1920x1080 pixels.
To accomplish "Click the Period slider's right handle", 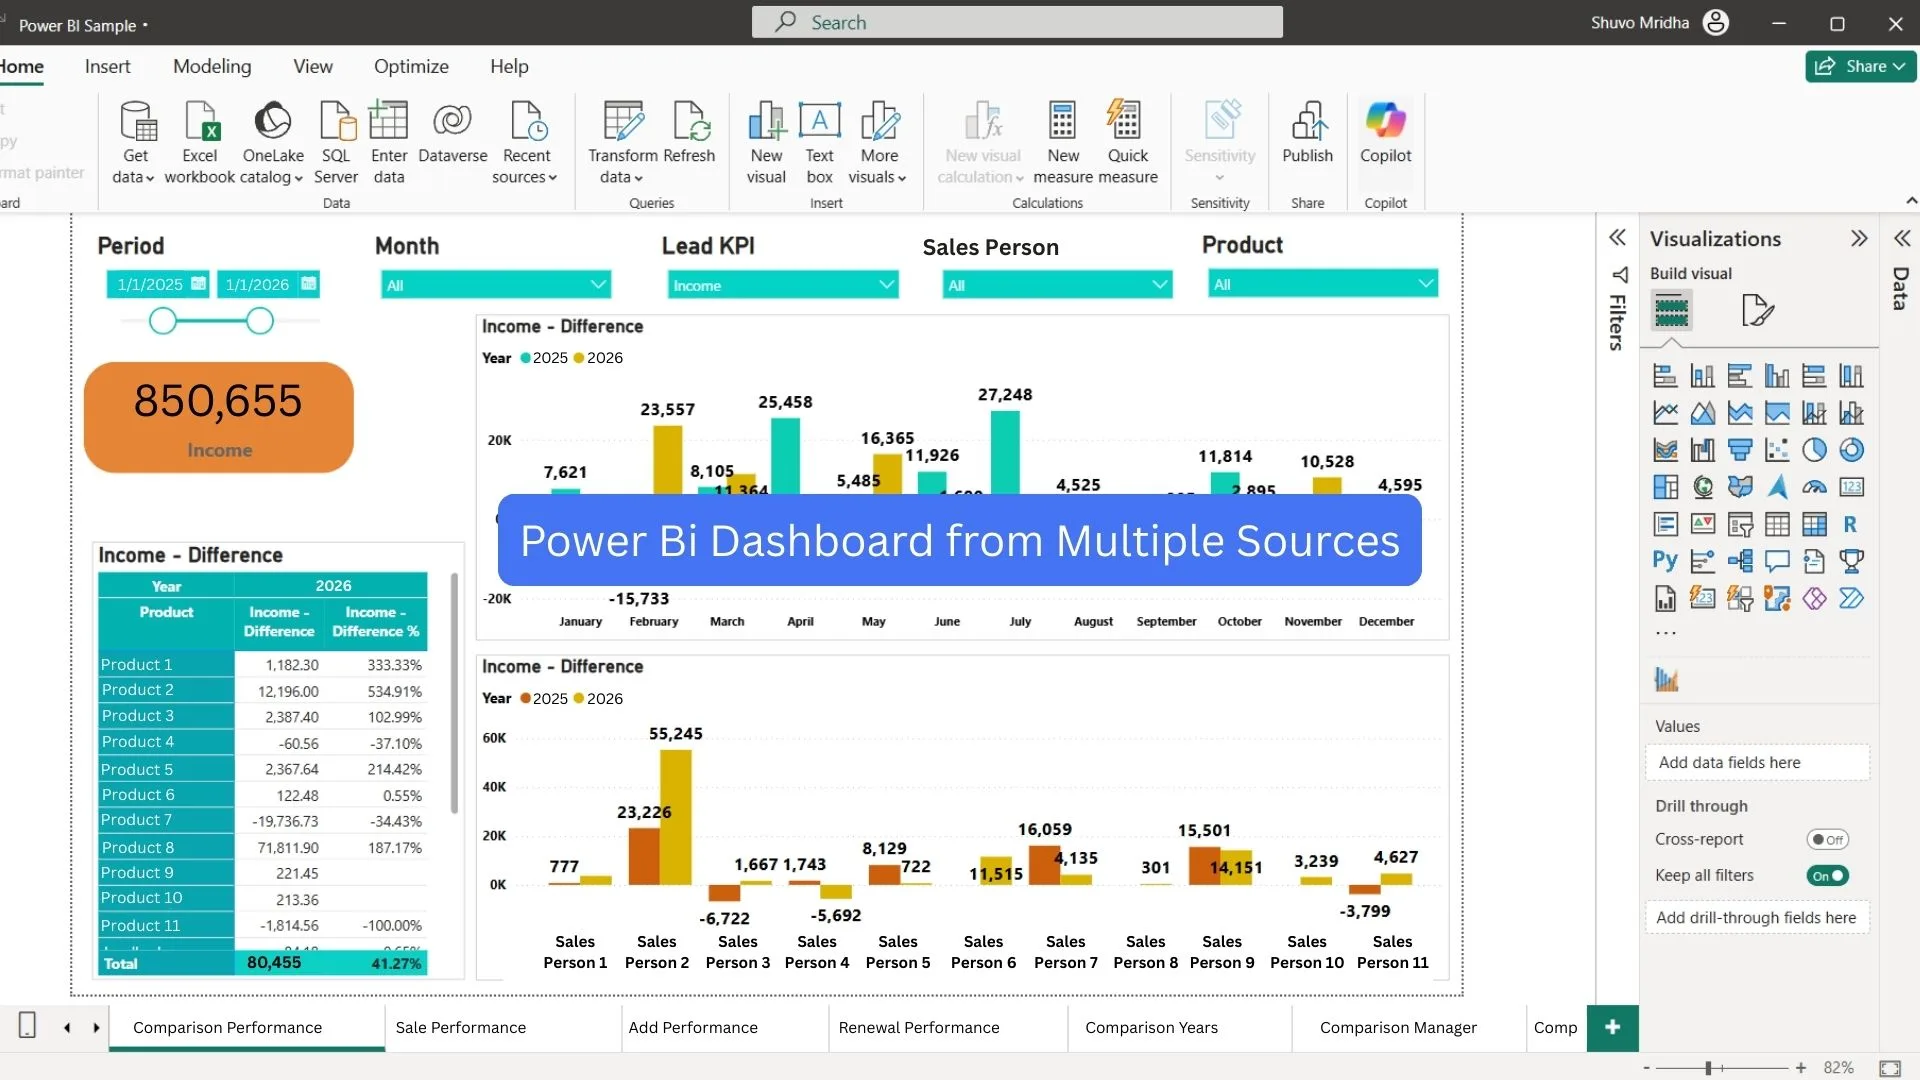I will 260,321.
